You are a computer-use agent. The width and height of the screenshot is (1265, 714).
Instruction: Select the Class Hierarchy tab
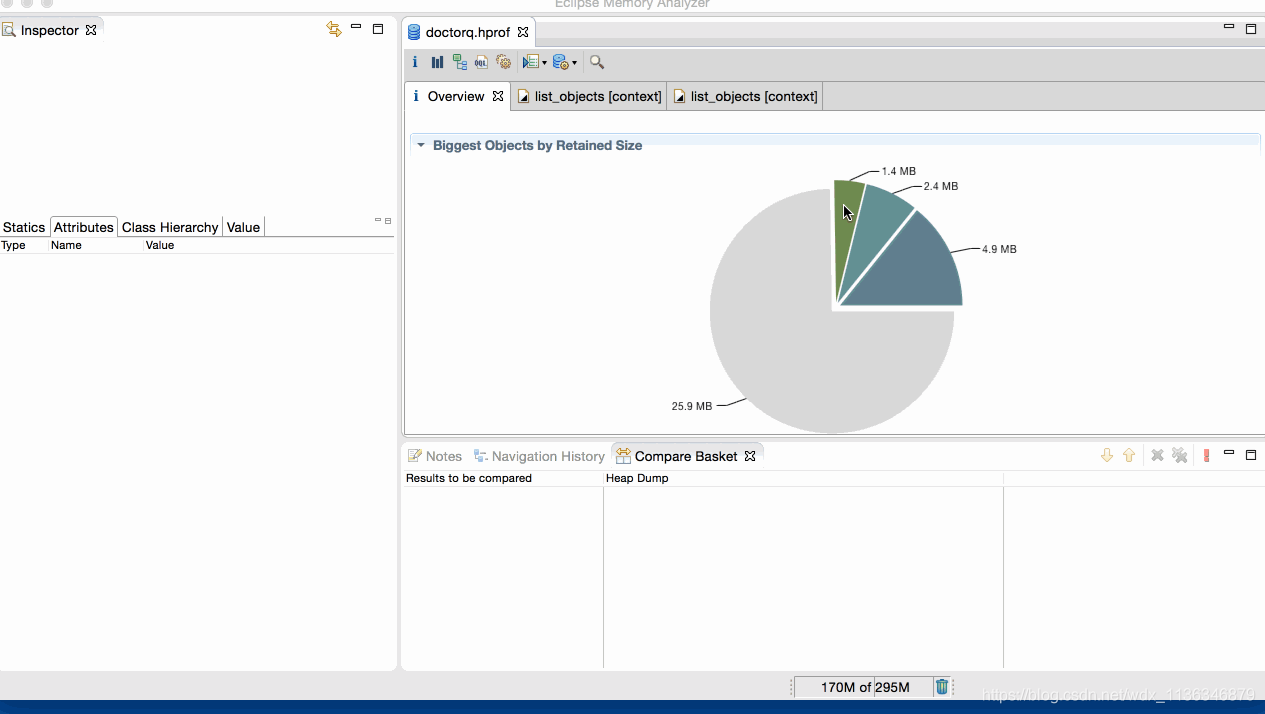170,227
